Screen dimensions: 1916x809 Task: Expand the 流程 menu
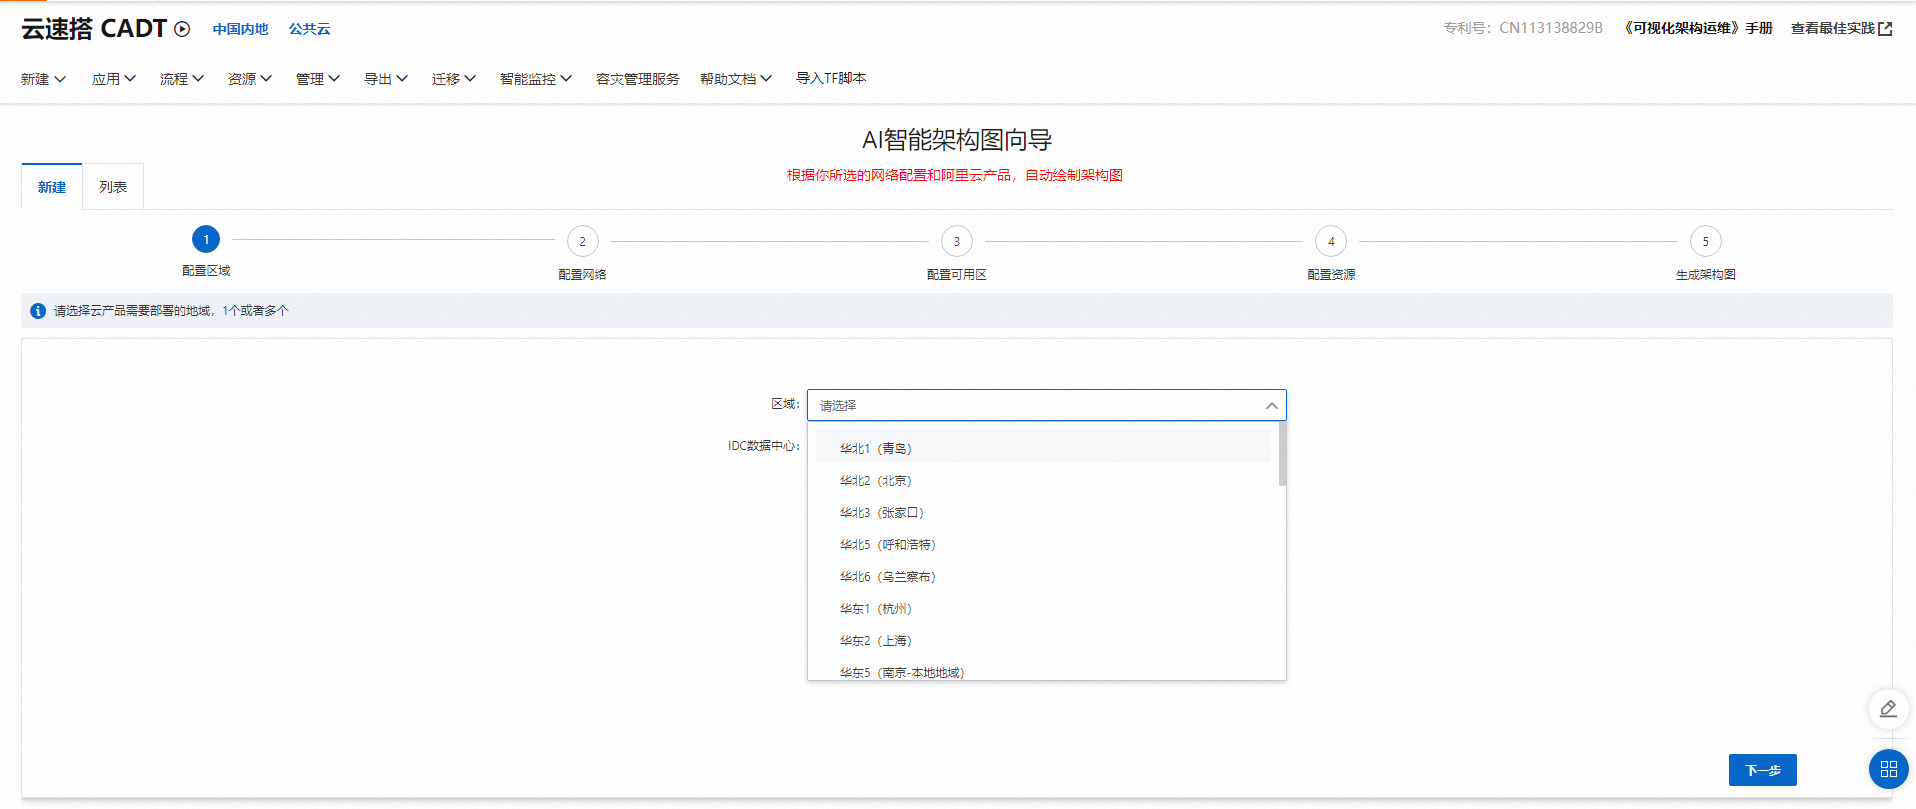coord(181,79)
